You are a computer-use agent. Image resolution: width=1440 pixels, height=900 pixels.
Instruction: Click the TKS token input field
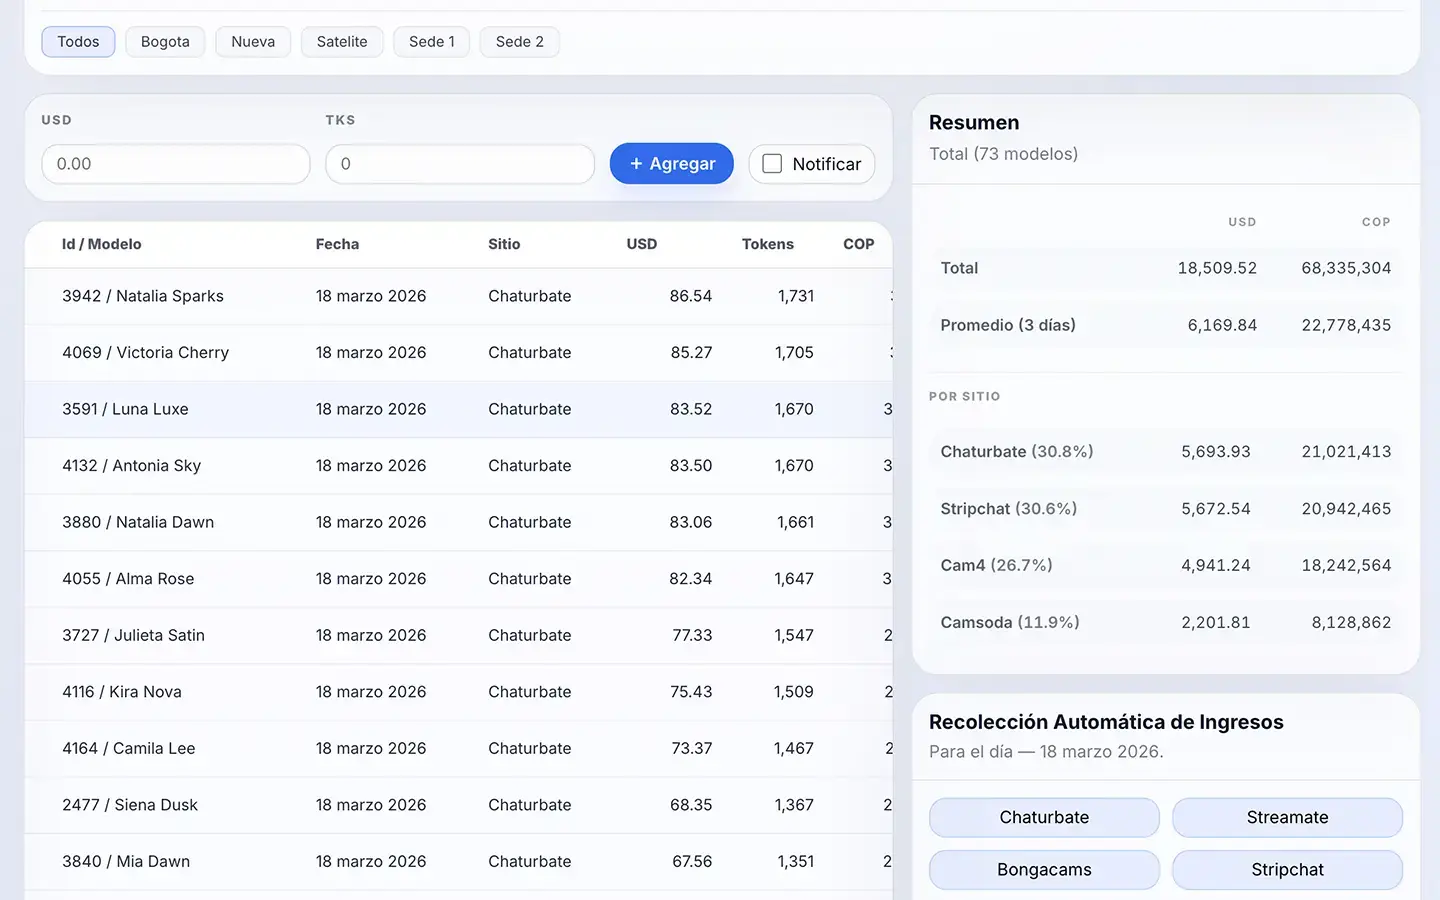tap(459, 163)
